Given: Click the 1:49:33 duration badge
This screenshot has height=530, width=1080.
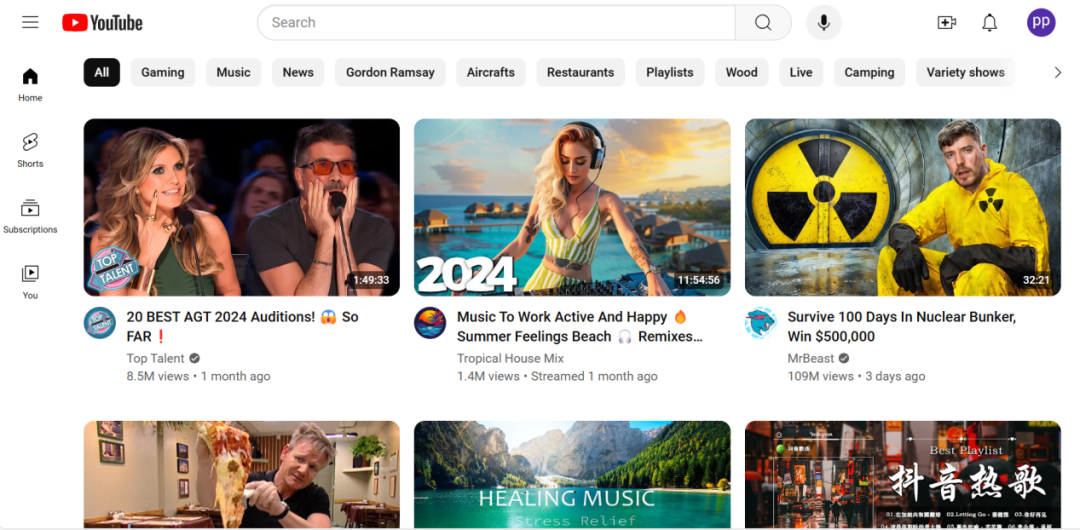Looking at the screenshot, I should click(x=371, y=280).
